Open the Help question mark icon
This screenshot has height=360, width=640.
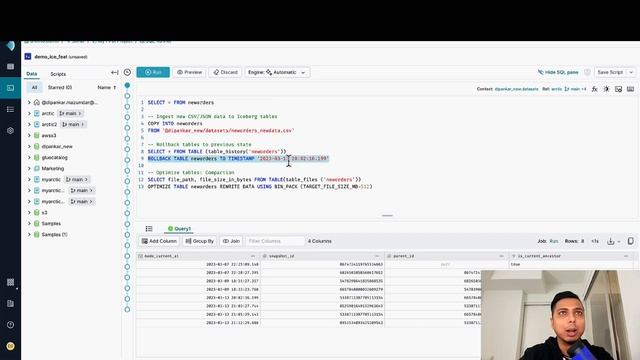point(11,325)
